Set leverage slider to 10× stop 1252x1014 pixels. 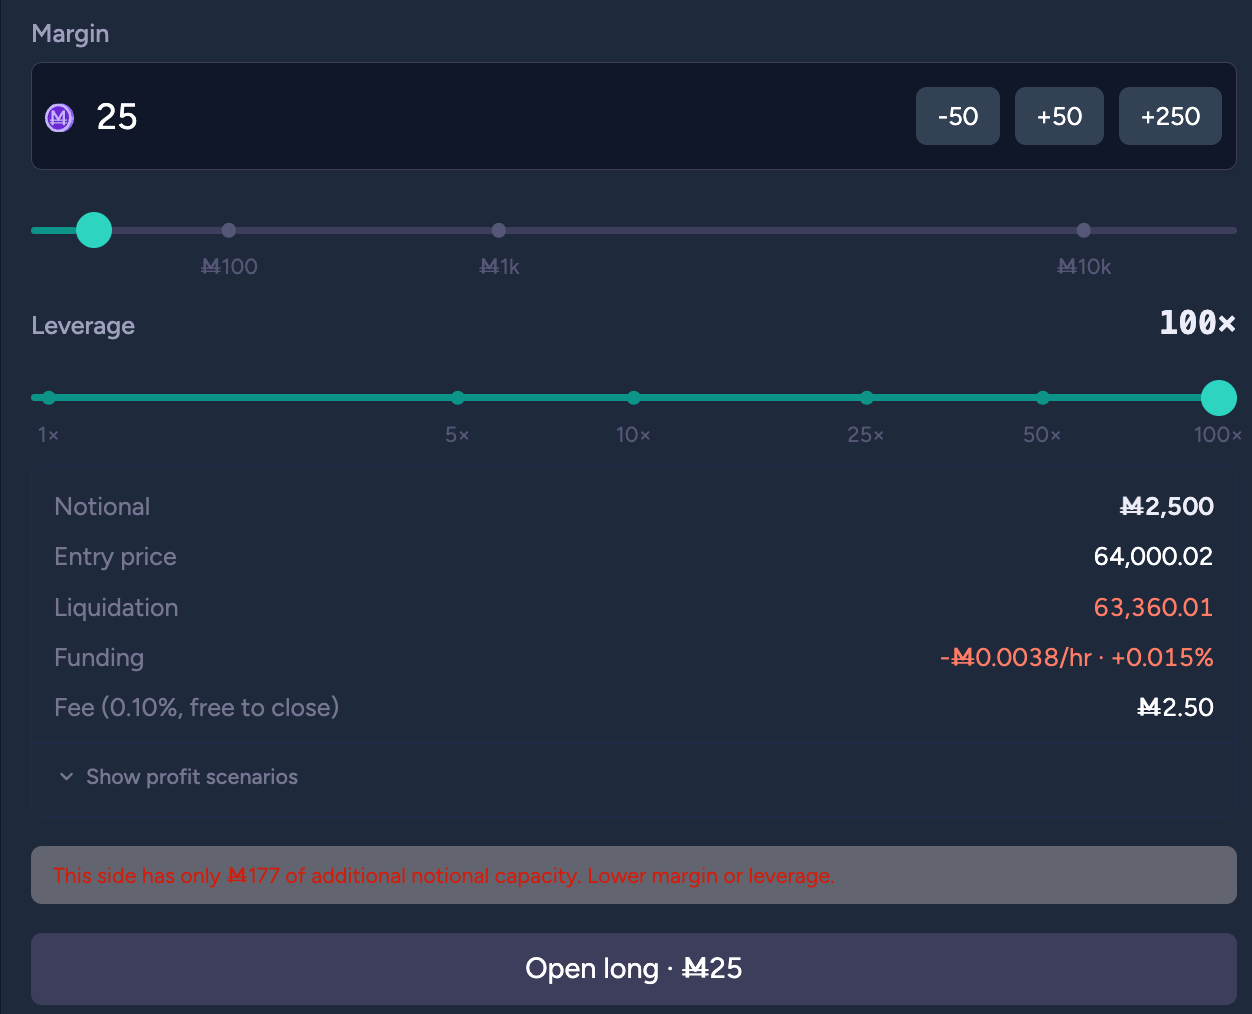click(634, 398)
